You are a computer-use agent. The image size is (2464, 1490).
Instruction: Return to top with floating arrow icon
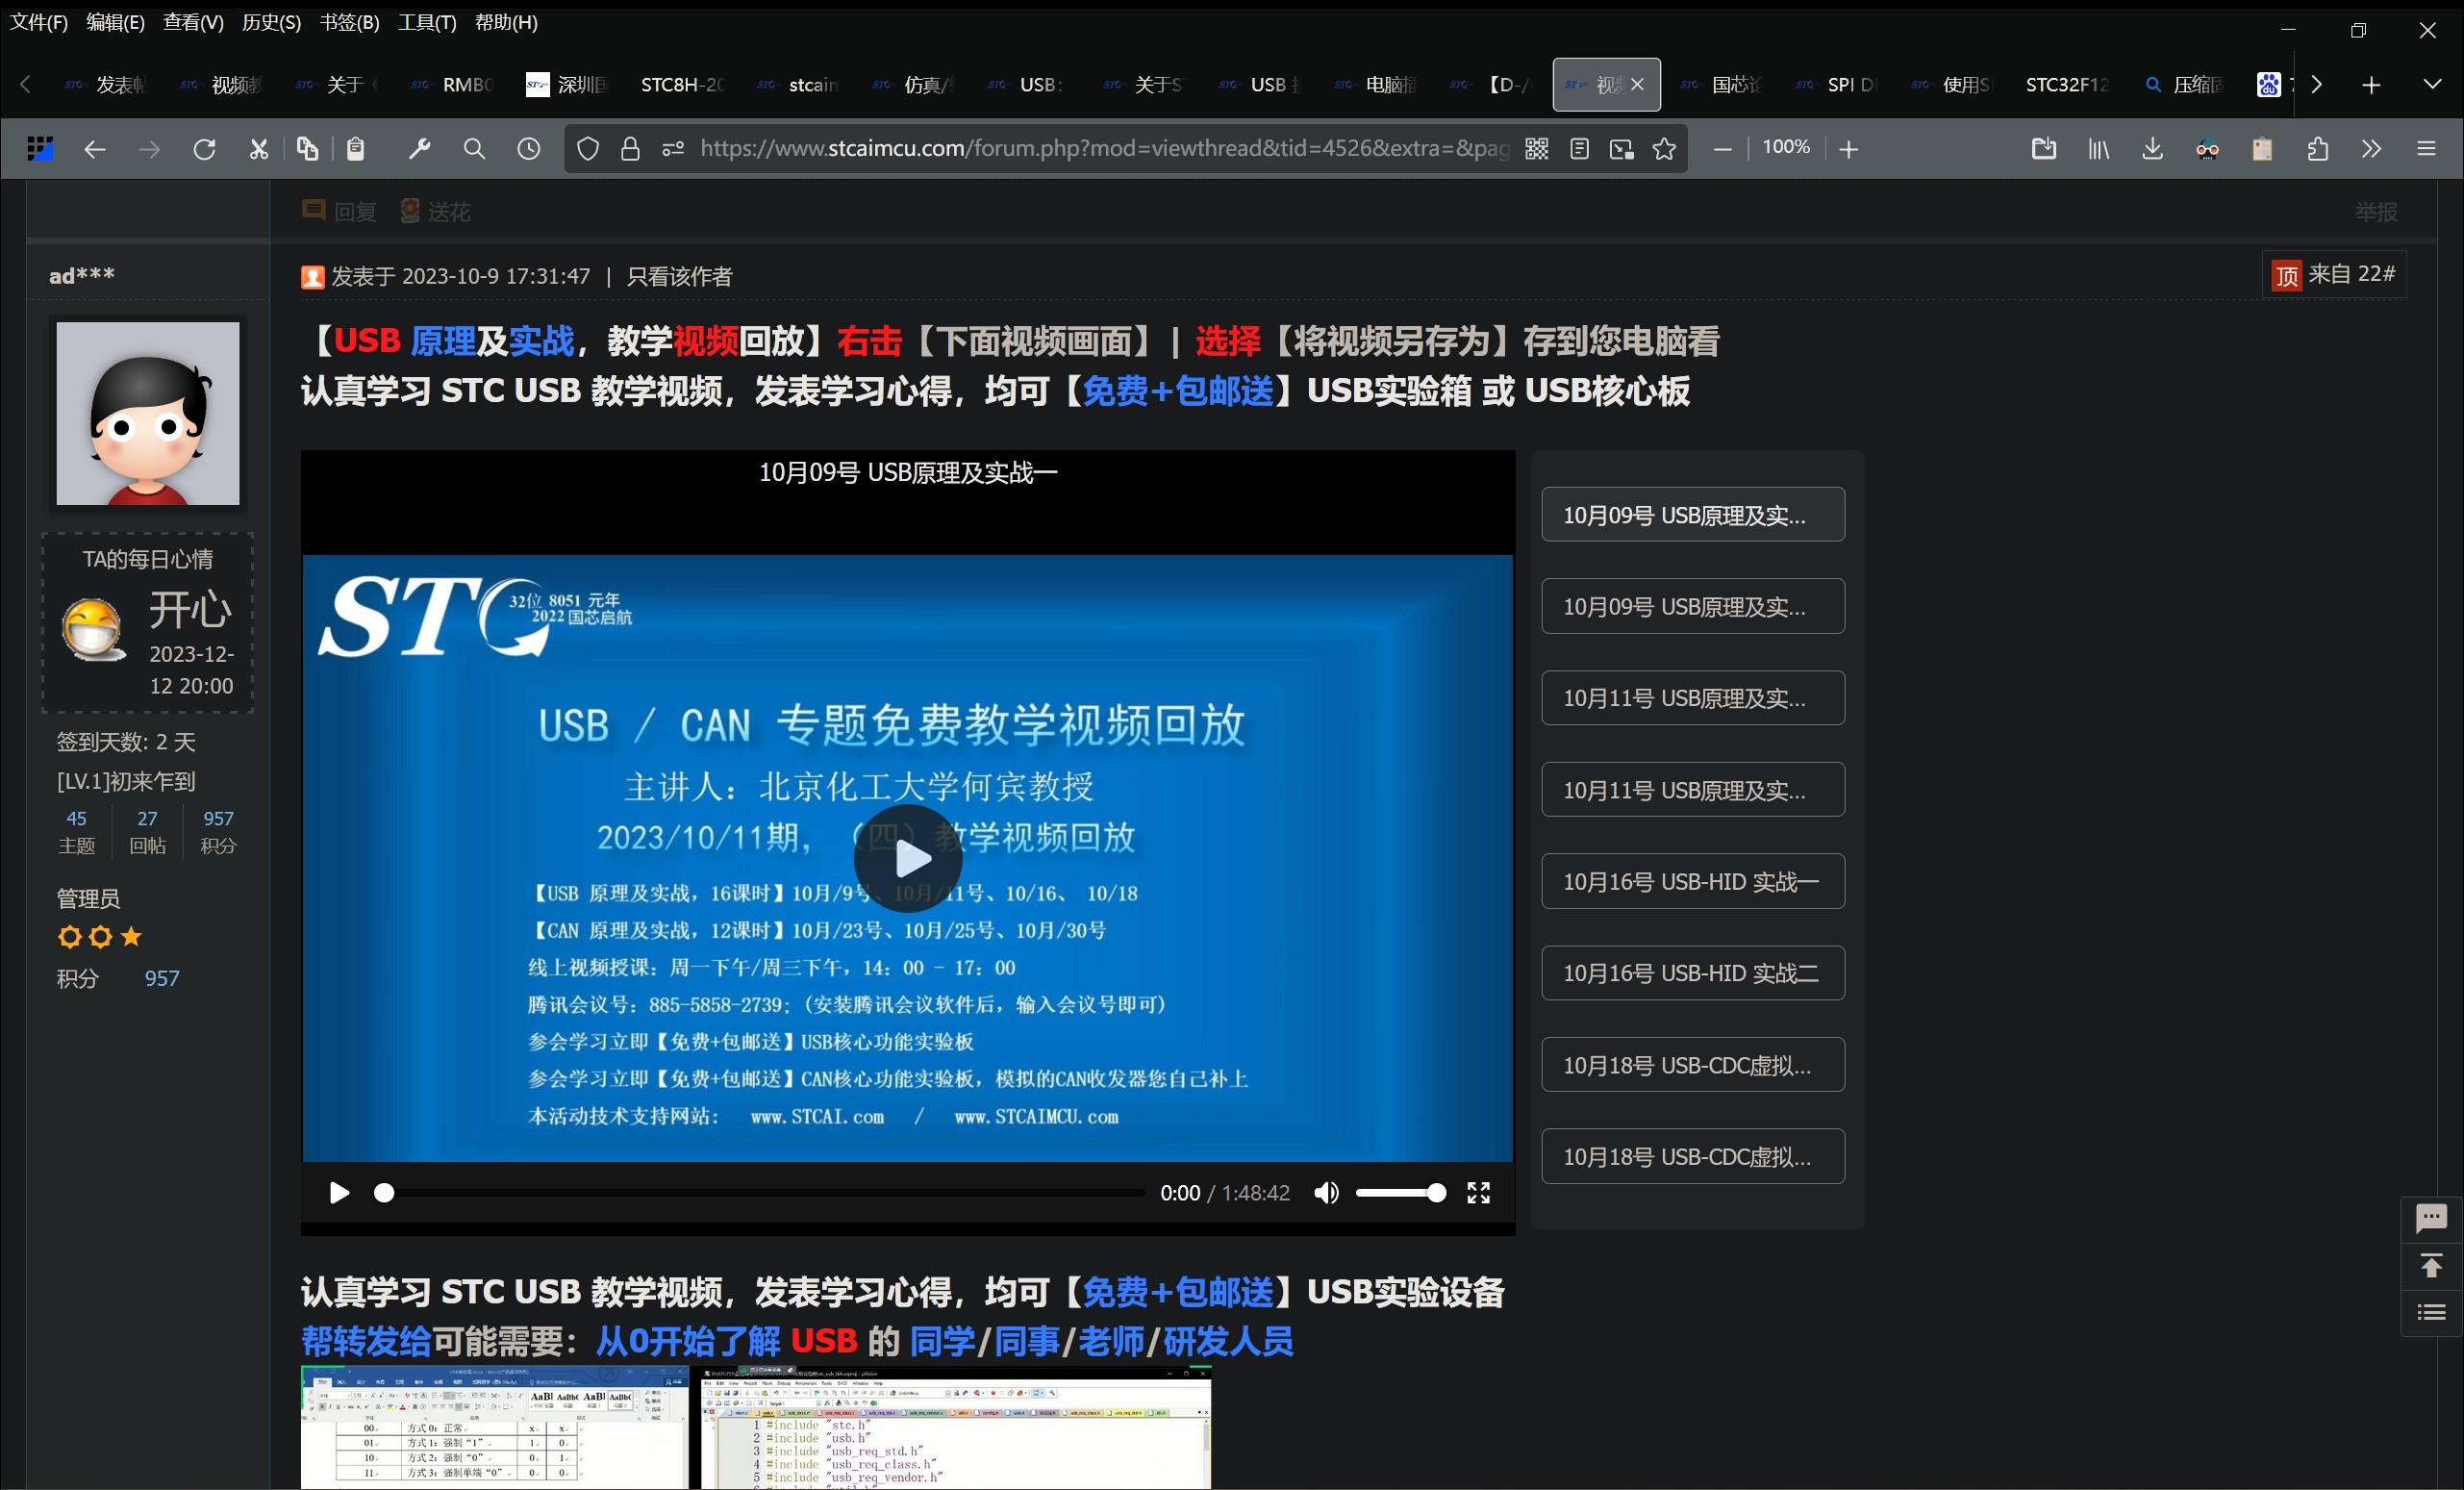pos(2430,1266)
